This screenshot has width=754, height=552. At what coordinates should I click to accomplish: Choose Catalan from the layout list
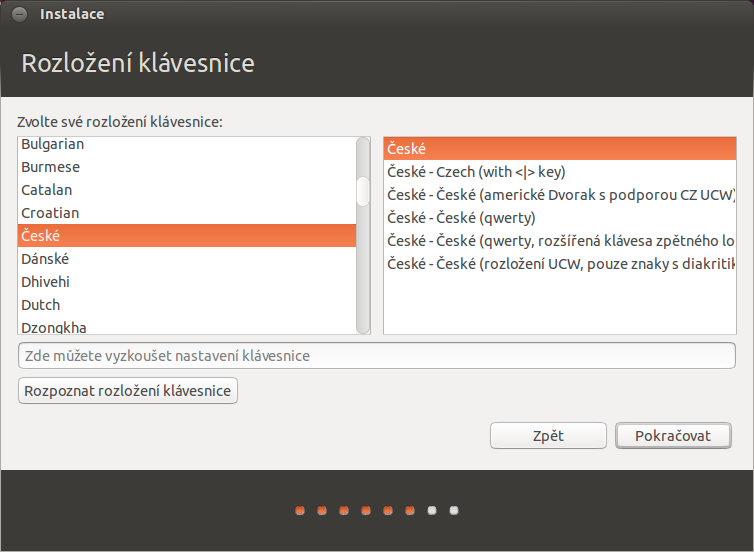187,190
